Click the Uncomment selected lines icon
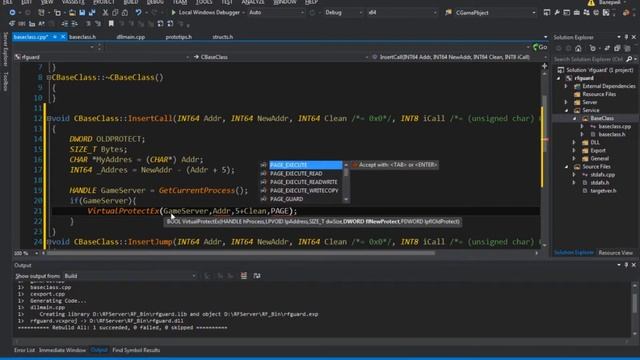Image resolution: width=640 pixels, height=360 pixels. (x=98, y=24)
